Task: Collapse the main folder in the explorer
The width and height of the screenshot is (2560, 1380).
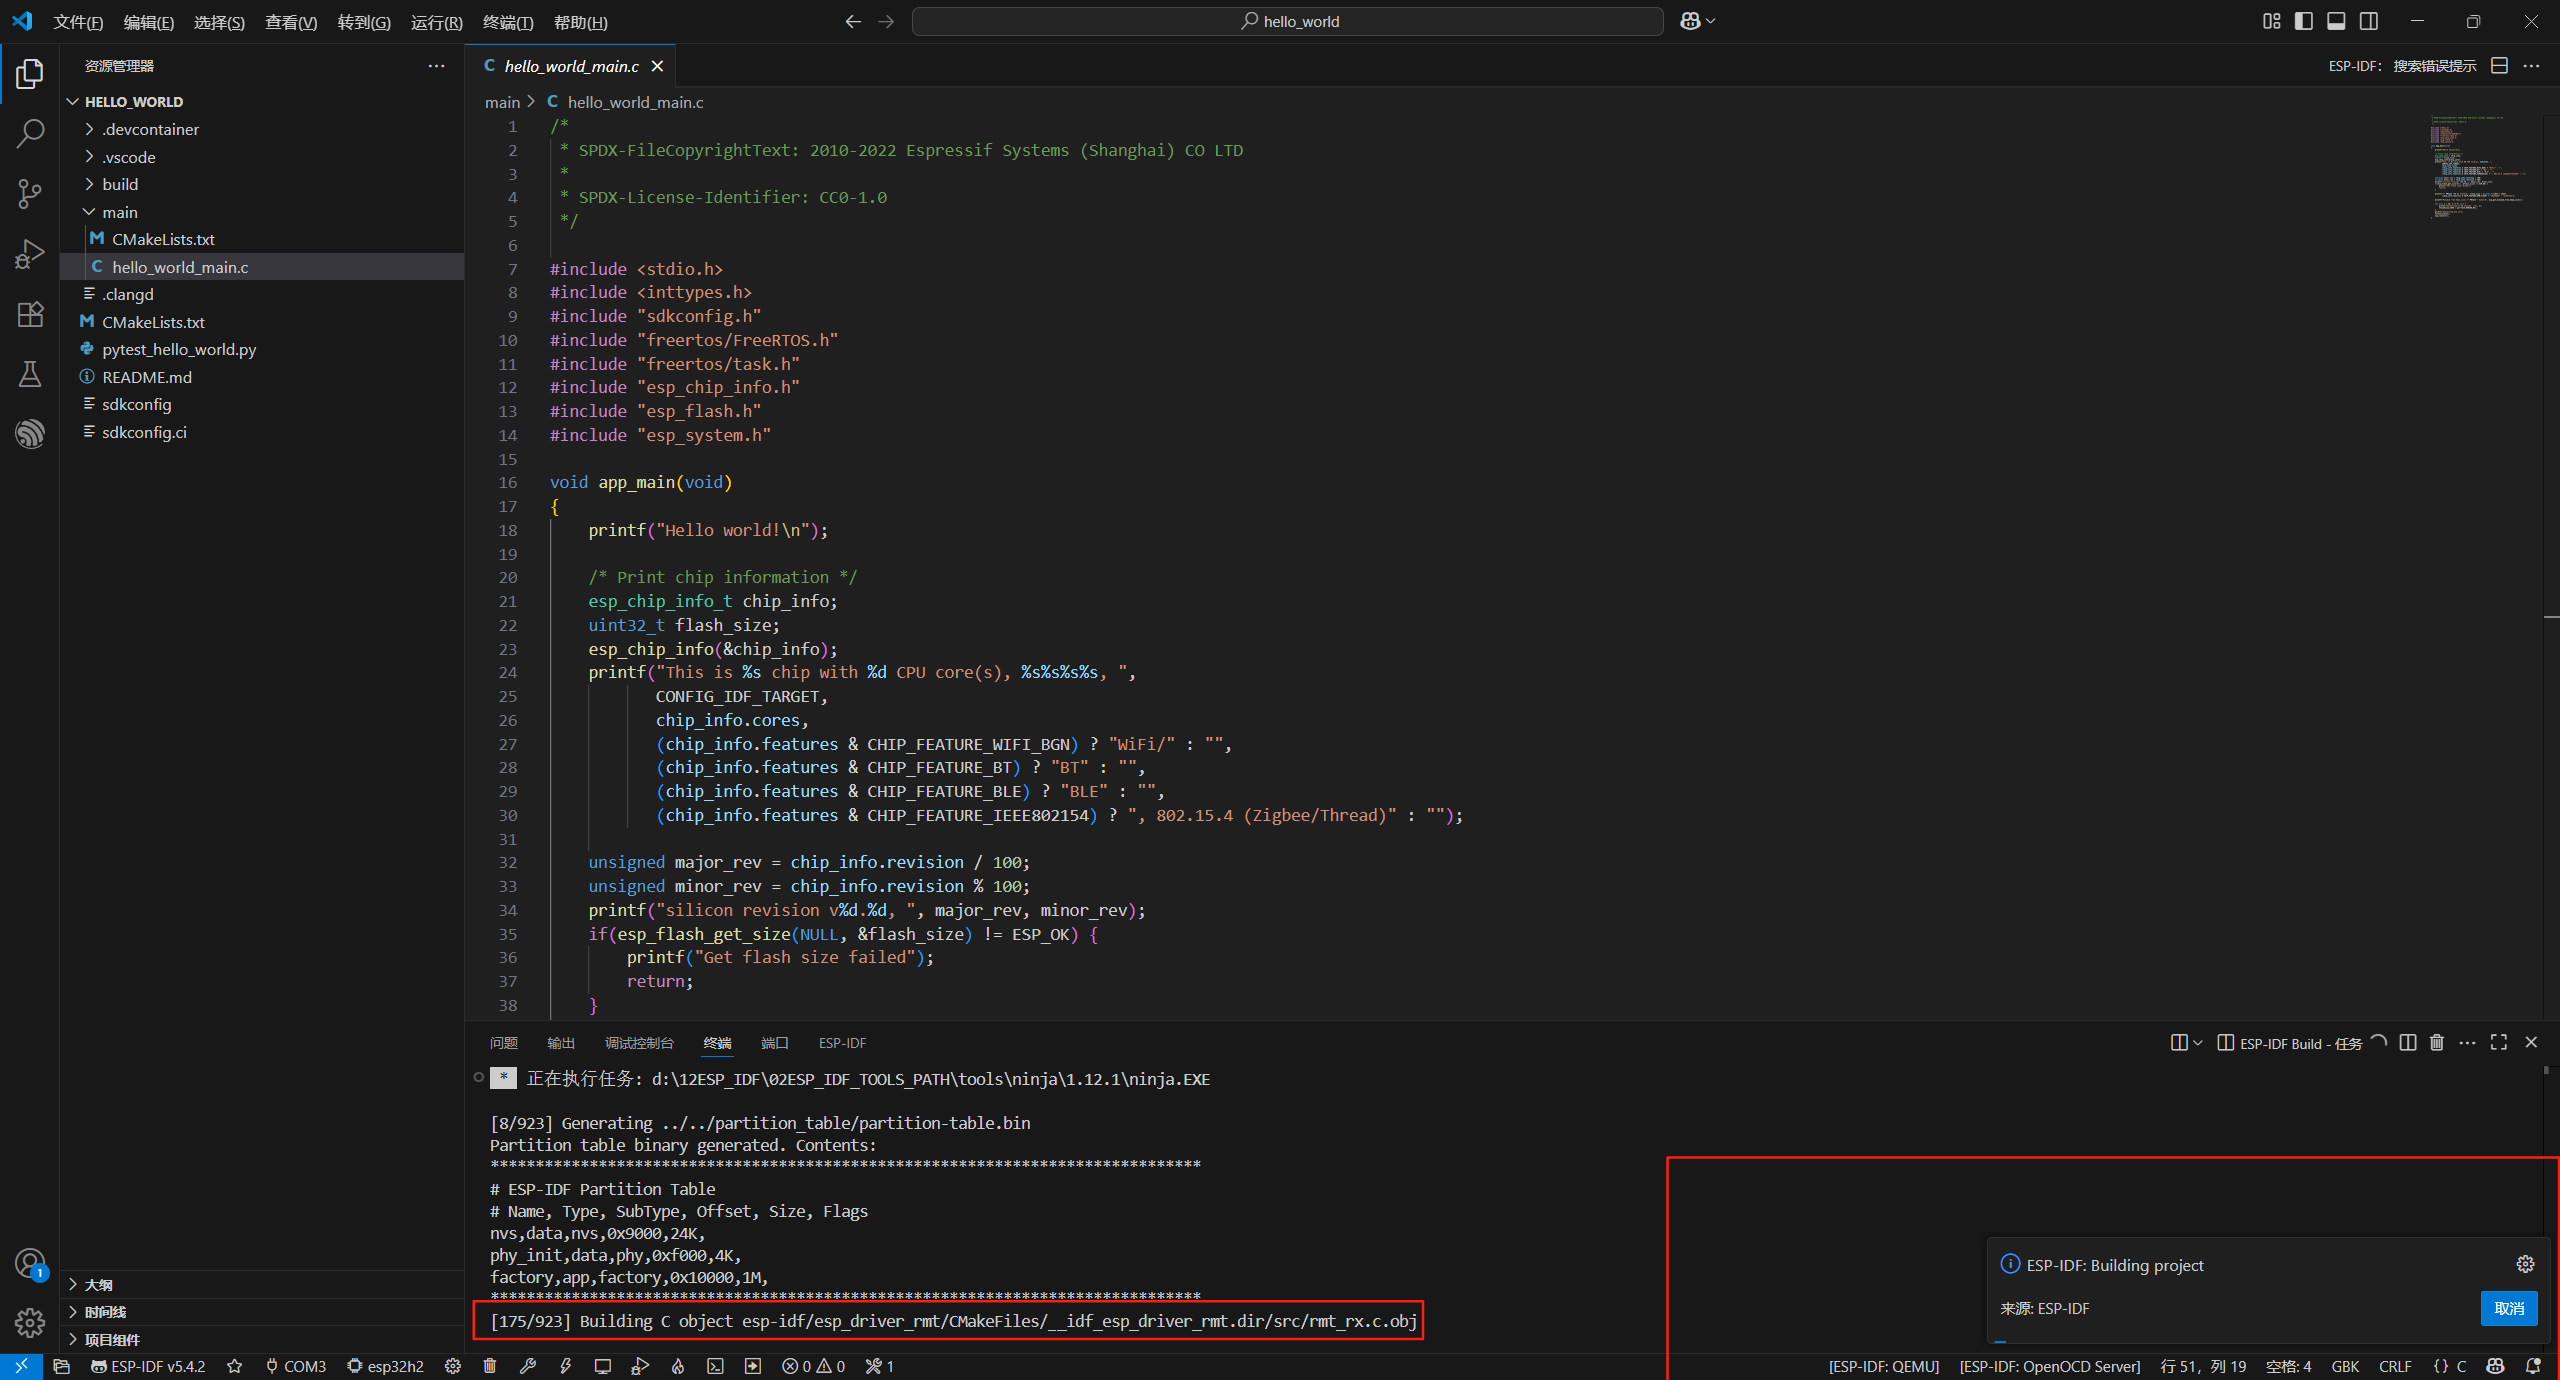Action: [119, 212]
